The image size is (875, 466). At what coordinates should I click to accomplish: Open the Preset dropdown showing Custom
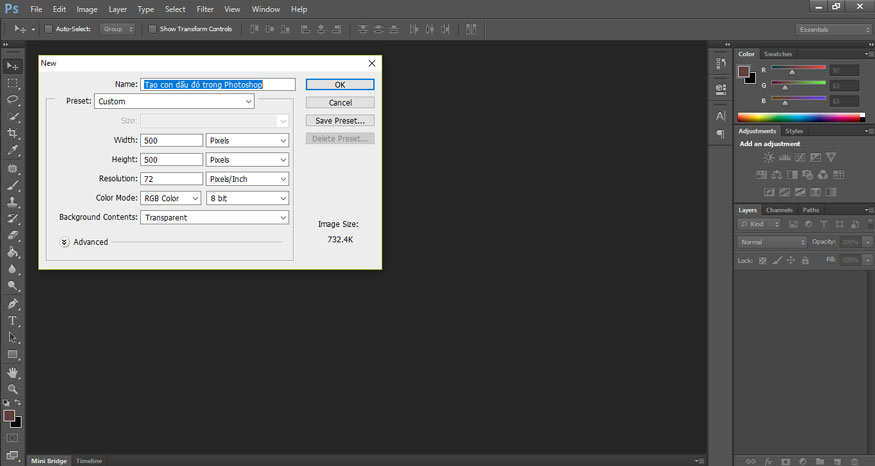click(x=174, y=102)
